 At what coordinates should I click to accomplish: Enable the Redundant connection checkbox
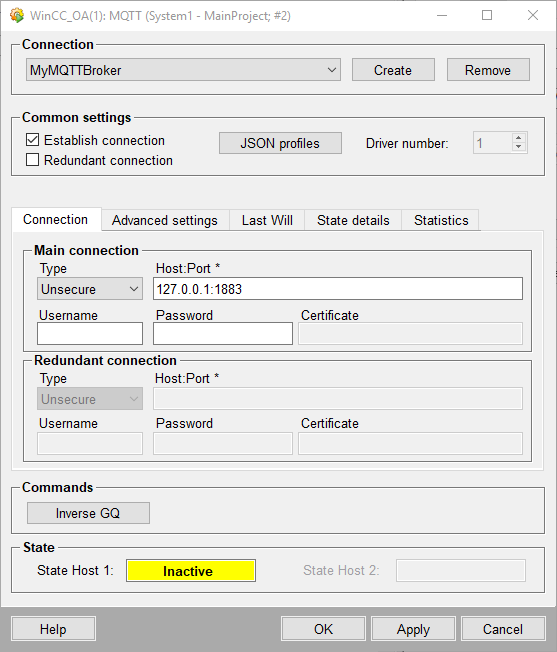coord(32,160)
